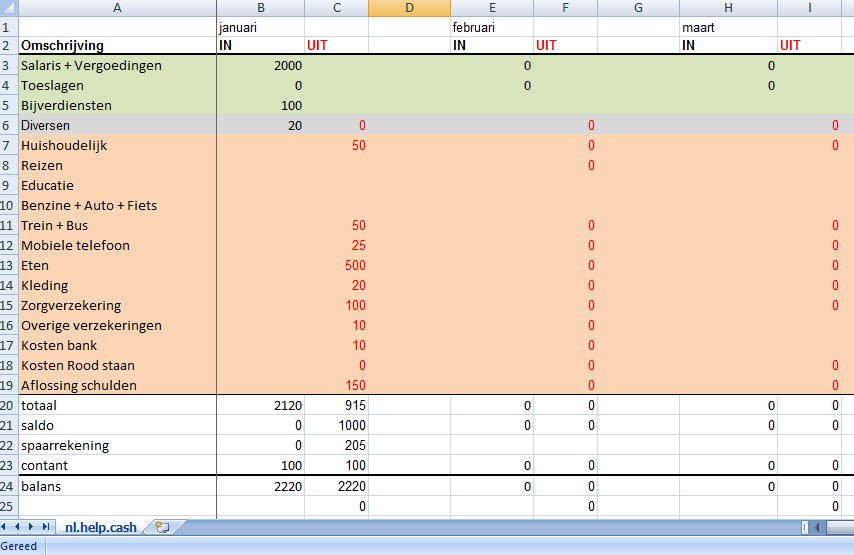This screenshot has height=555, width=854.
Task: Select row 20 header
Action: [x=9, y=405]
